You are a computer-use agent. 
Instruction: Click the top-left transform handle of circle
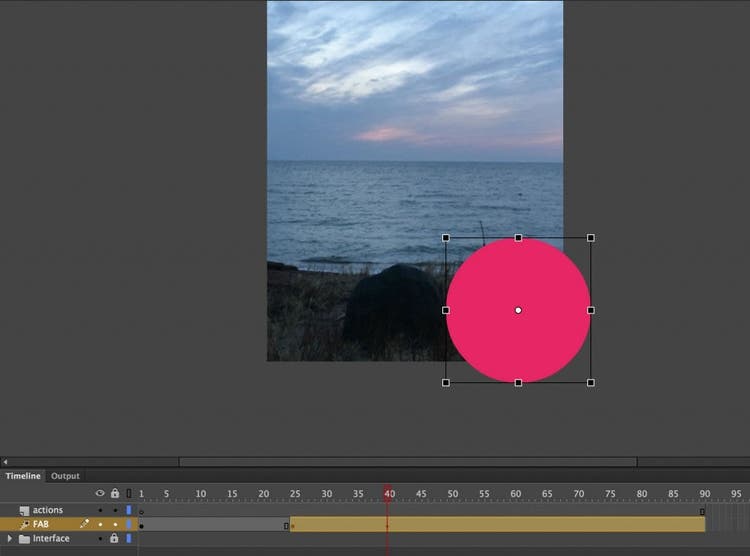tap(446, 238)
